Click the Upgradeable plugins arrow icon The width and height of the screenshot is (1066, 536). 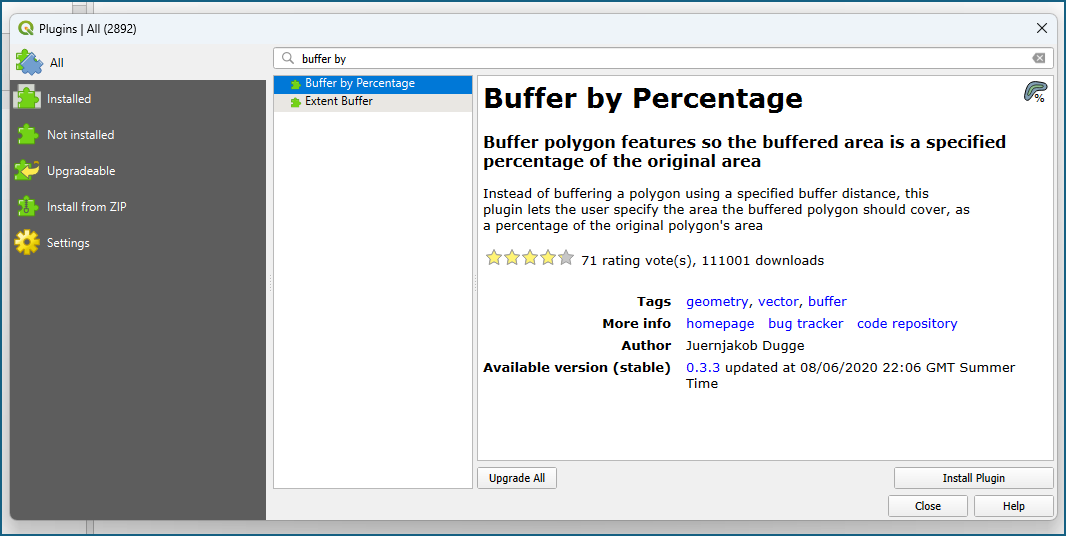(x=27, y=170)
